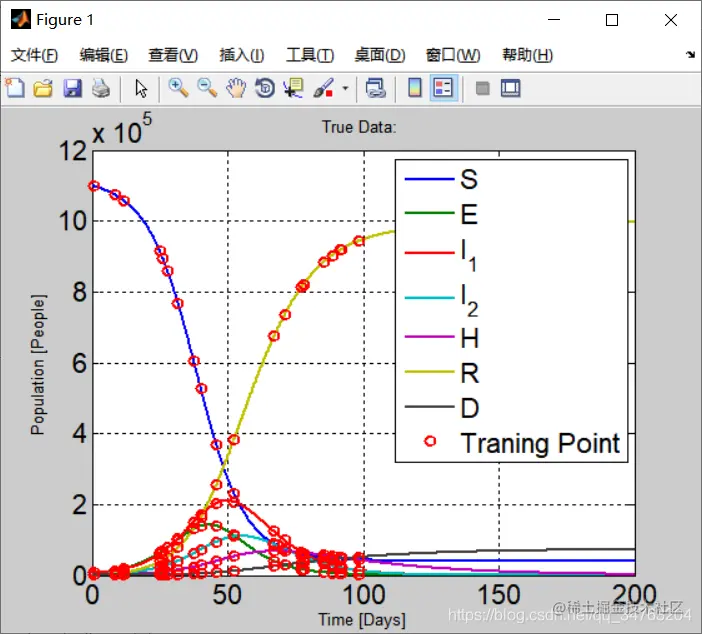
Task: Select the Data Cursor tool
Action: click(294, 88)
